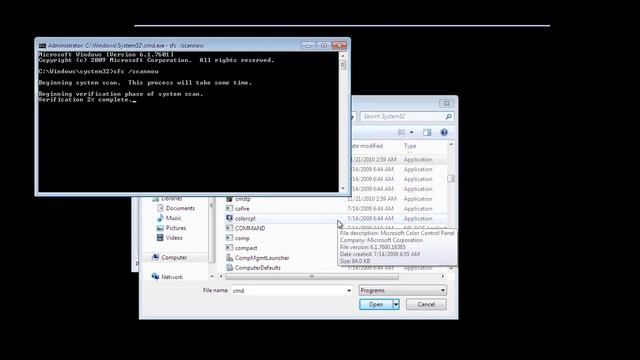
Task: Select the compact file
Action: 246,248
